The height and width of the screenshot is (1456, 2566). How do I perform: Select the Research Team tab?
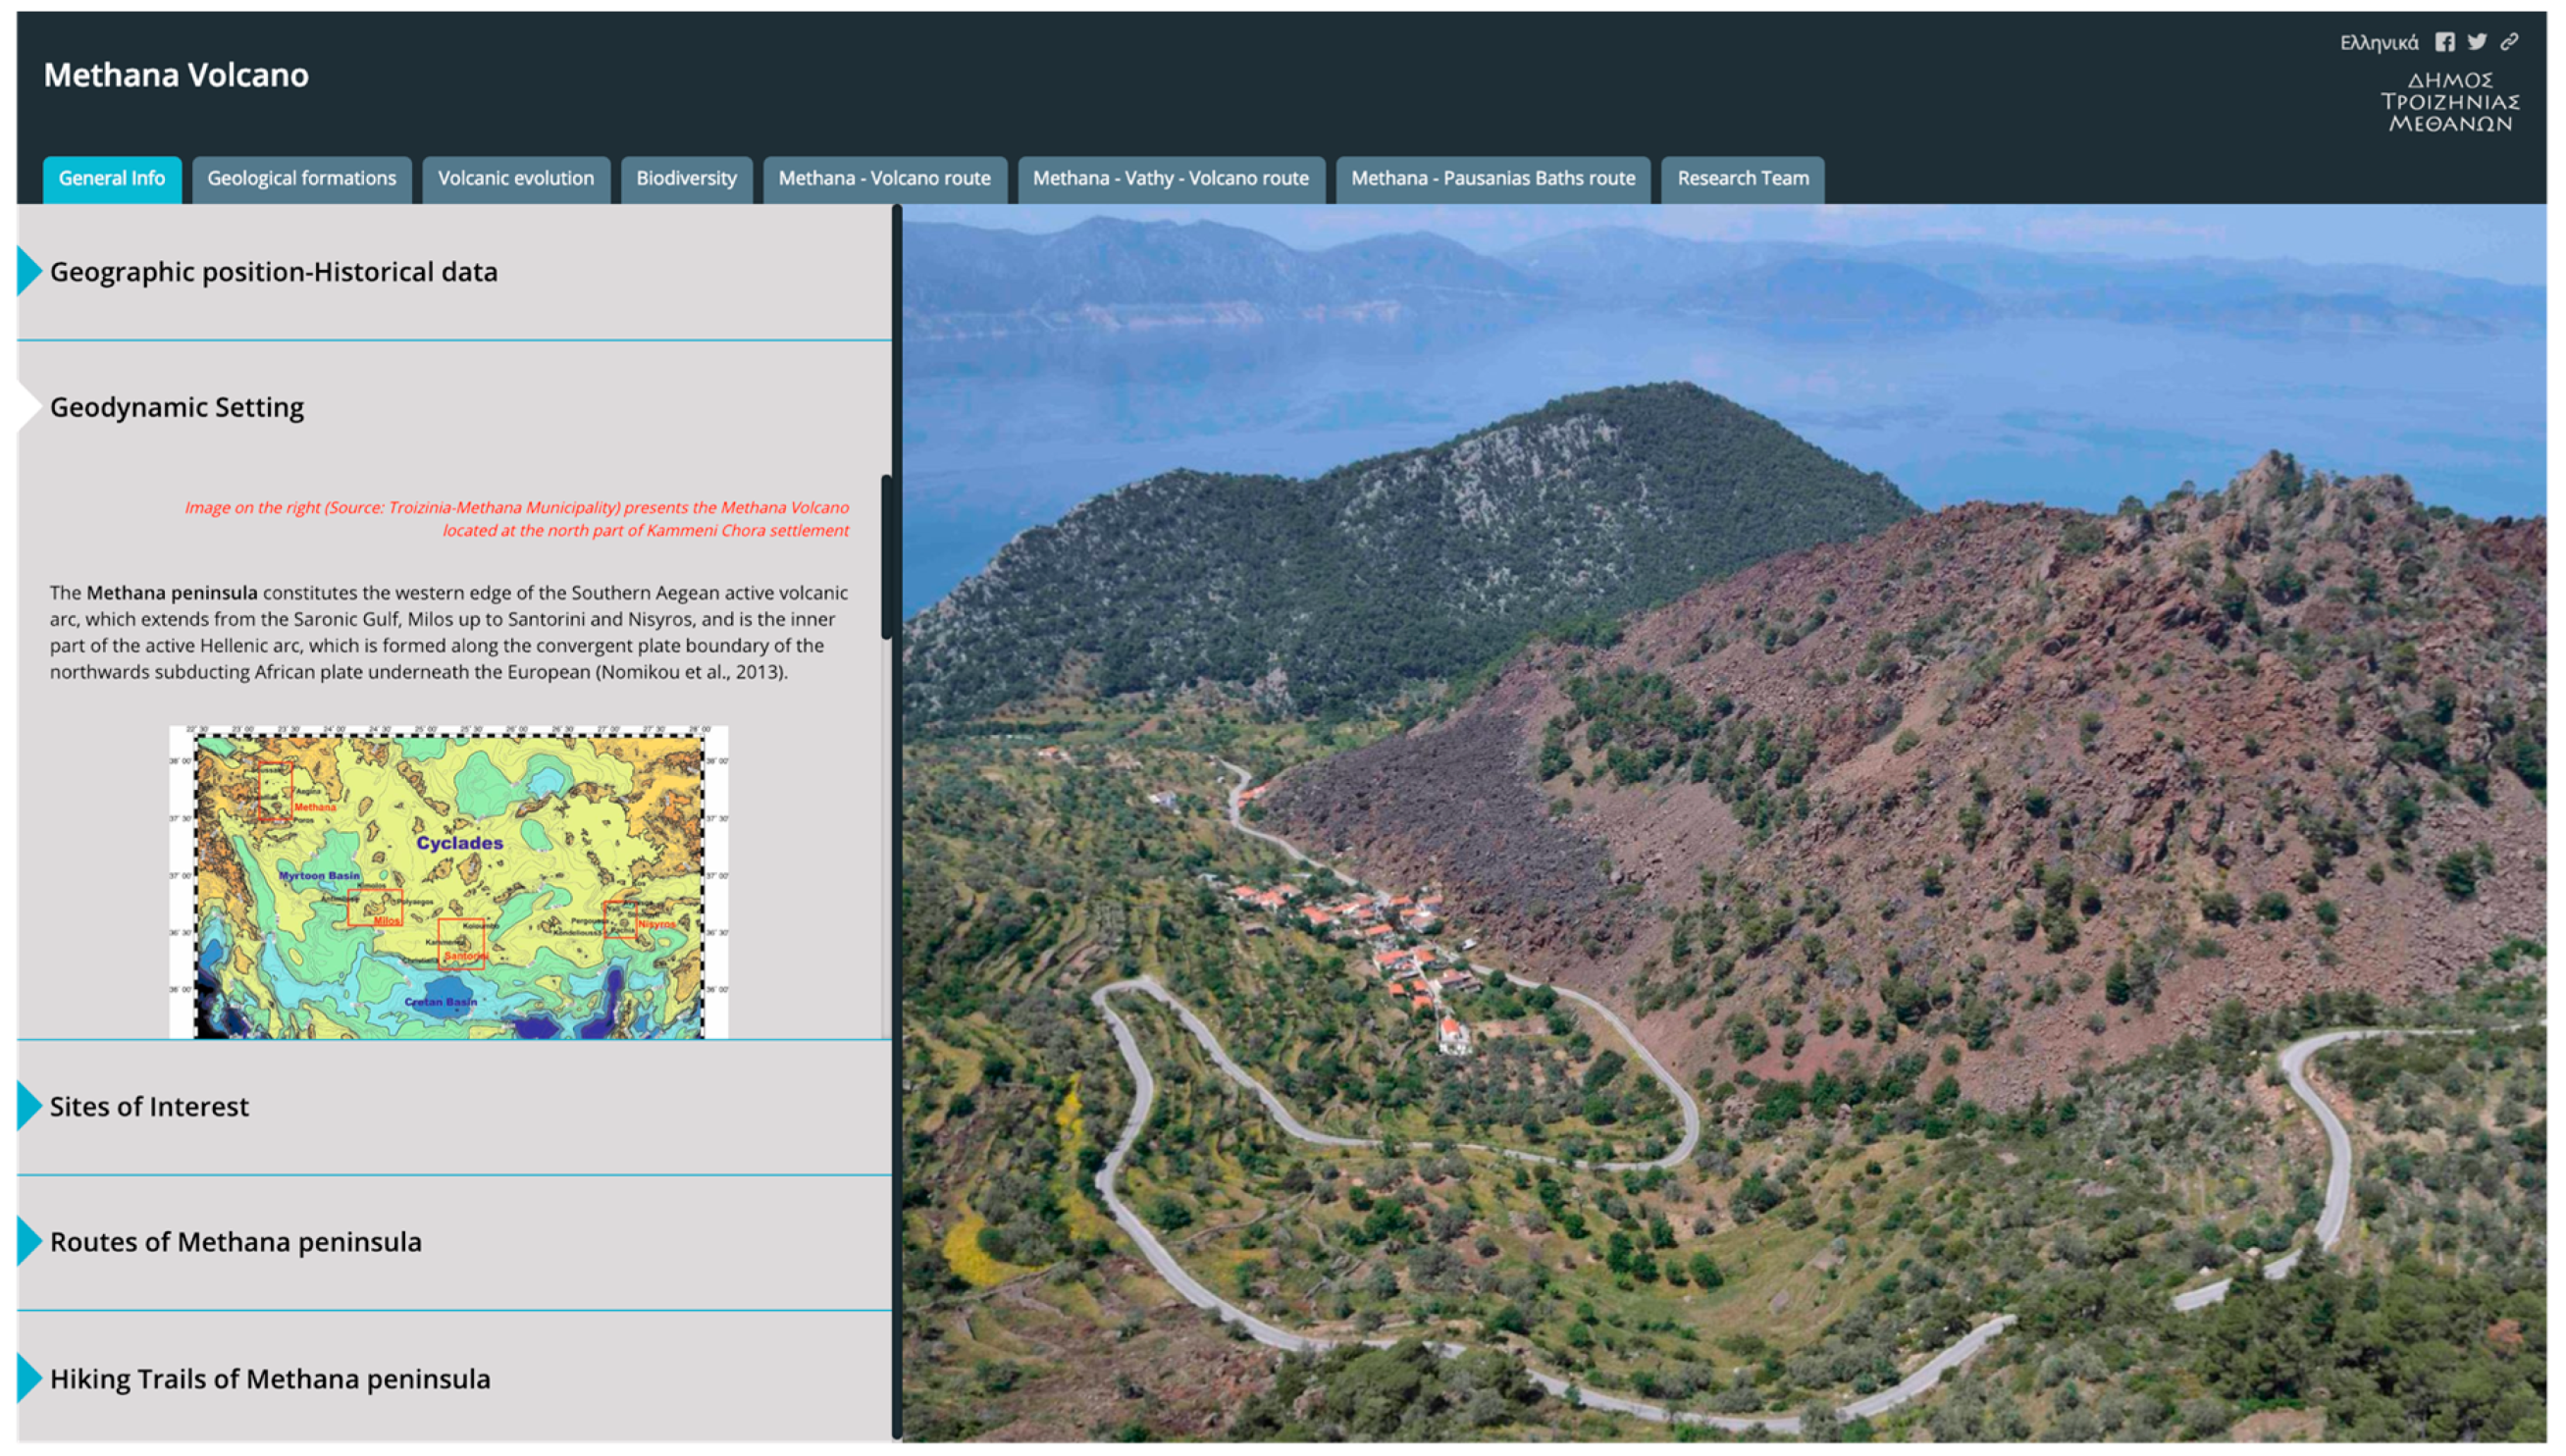pos(1742,179)
